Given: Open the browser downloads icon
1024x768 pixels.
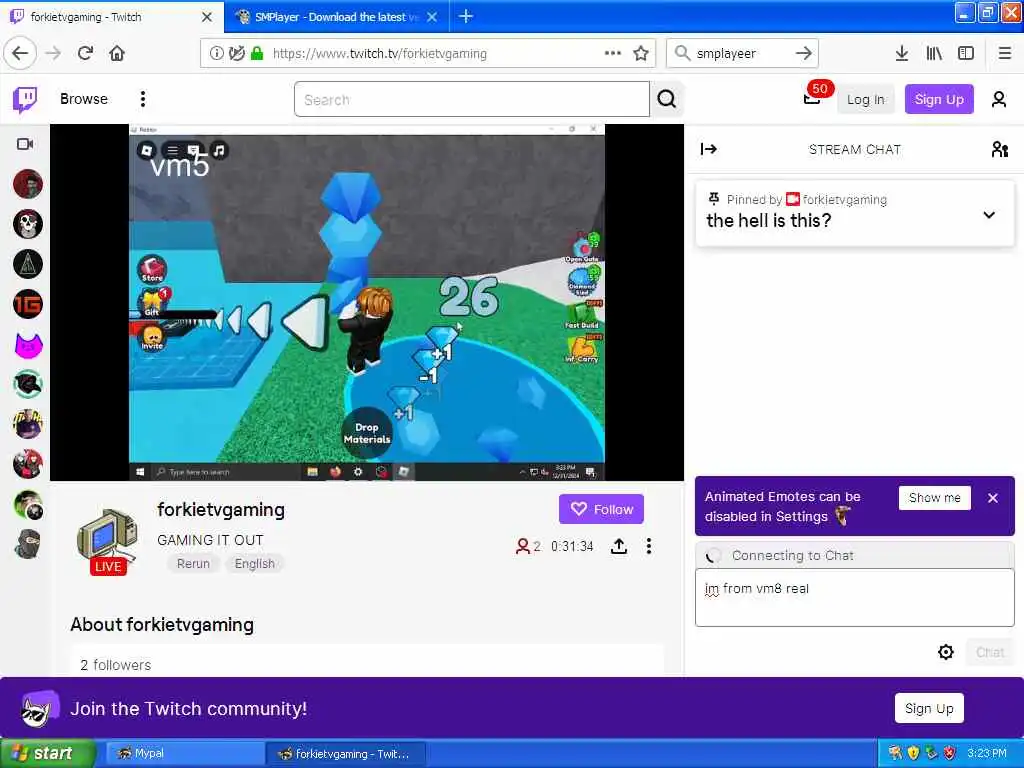Looking at the screenshot, I should 902,54.
